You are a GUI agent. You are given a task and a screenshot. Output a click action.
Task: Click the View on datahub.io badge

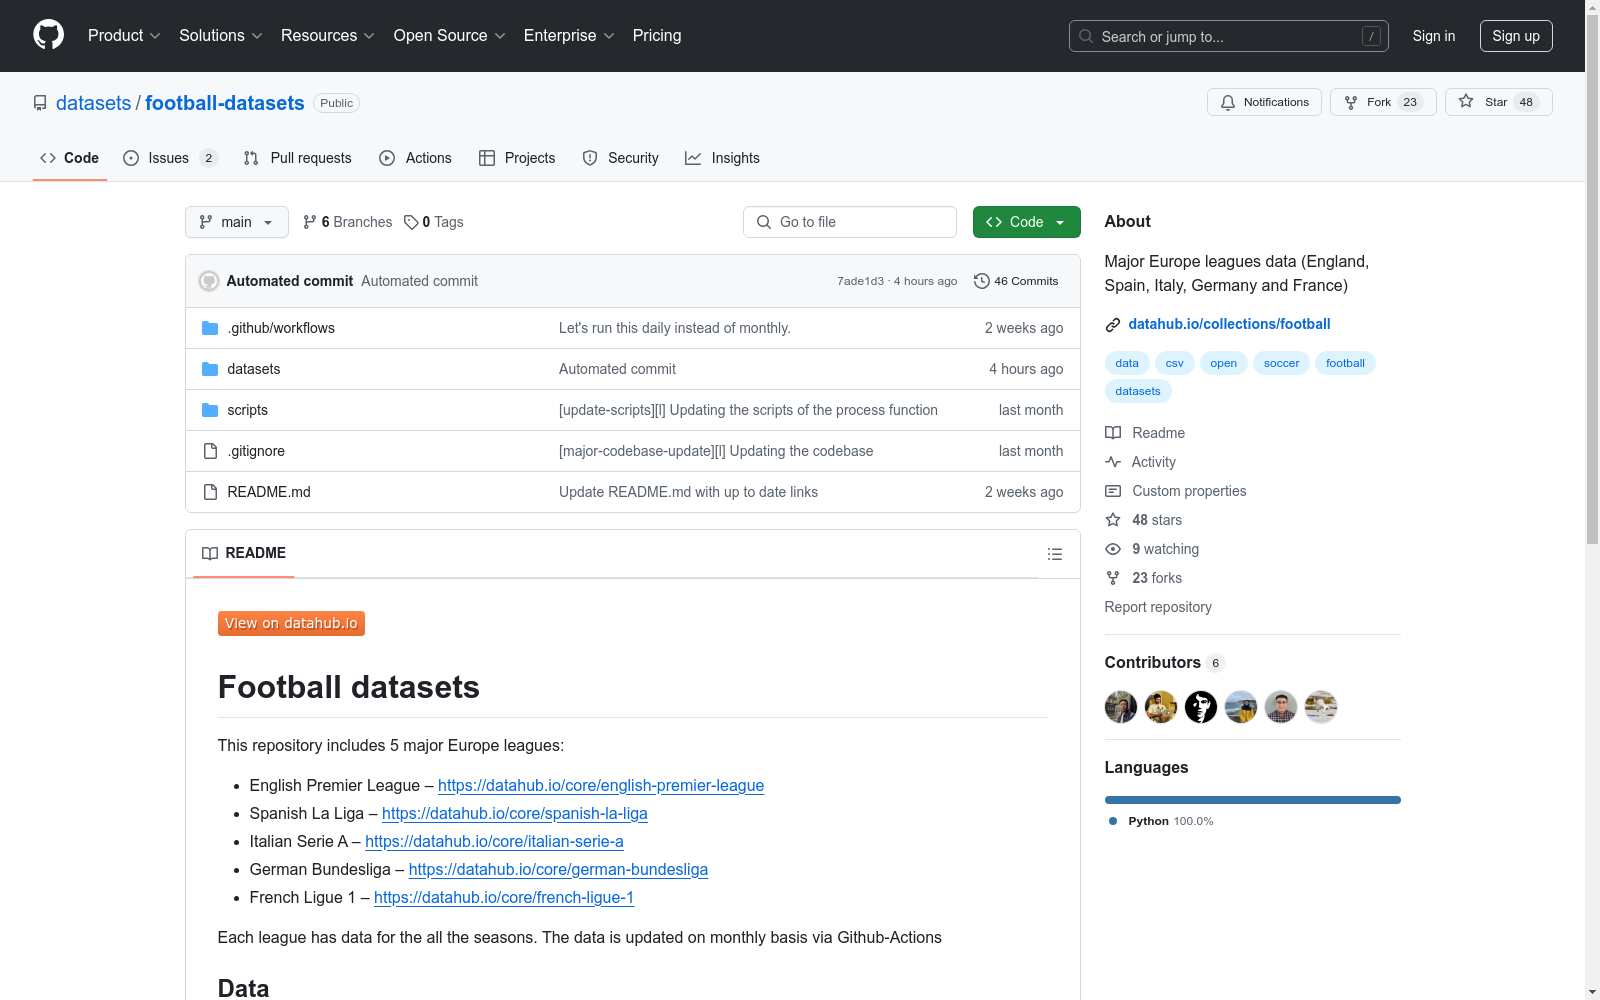291,623
